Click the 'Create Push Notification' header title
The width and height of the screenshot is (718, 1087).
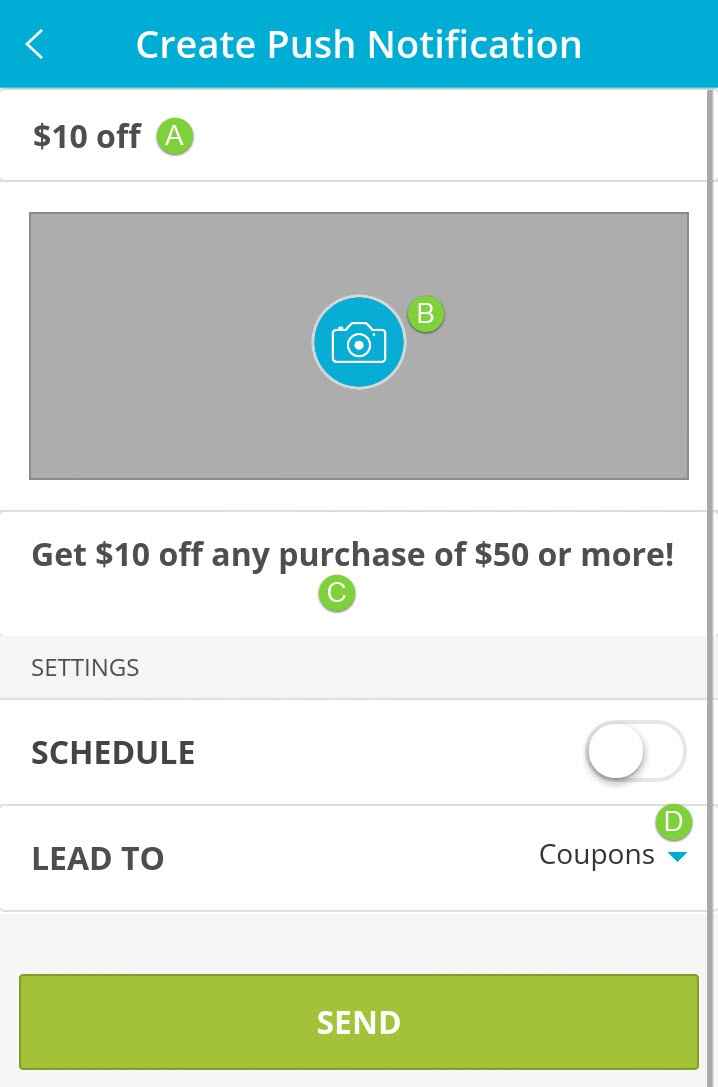coord(358,44)
